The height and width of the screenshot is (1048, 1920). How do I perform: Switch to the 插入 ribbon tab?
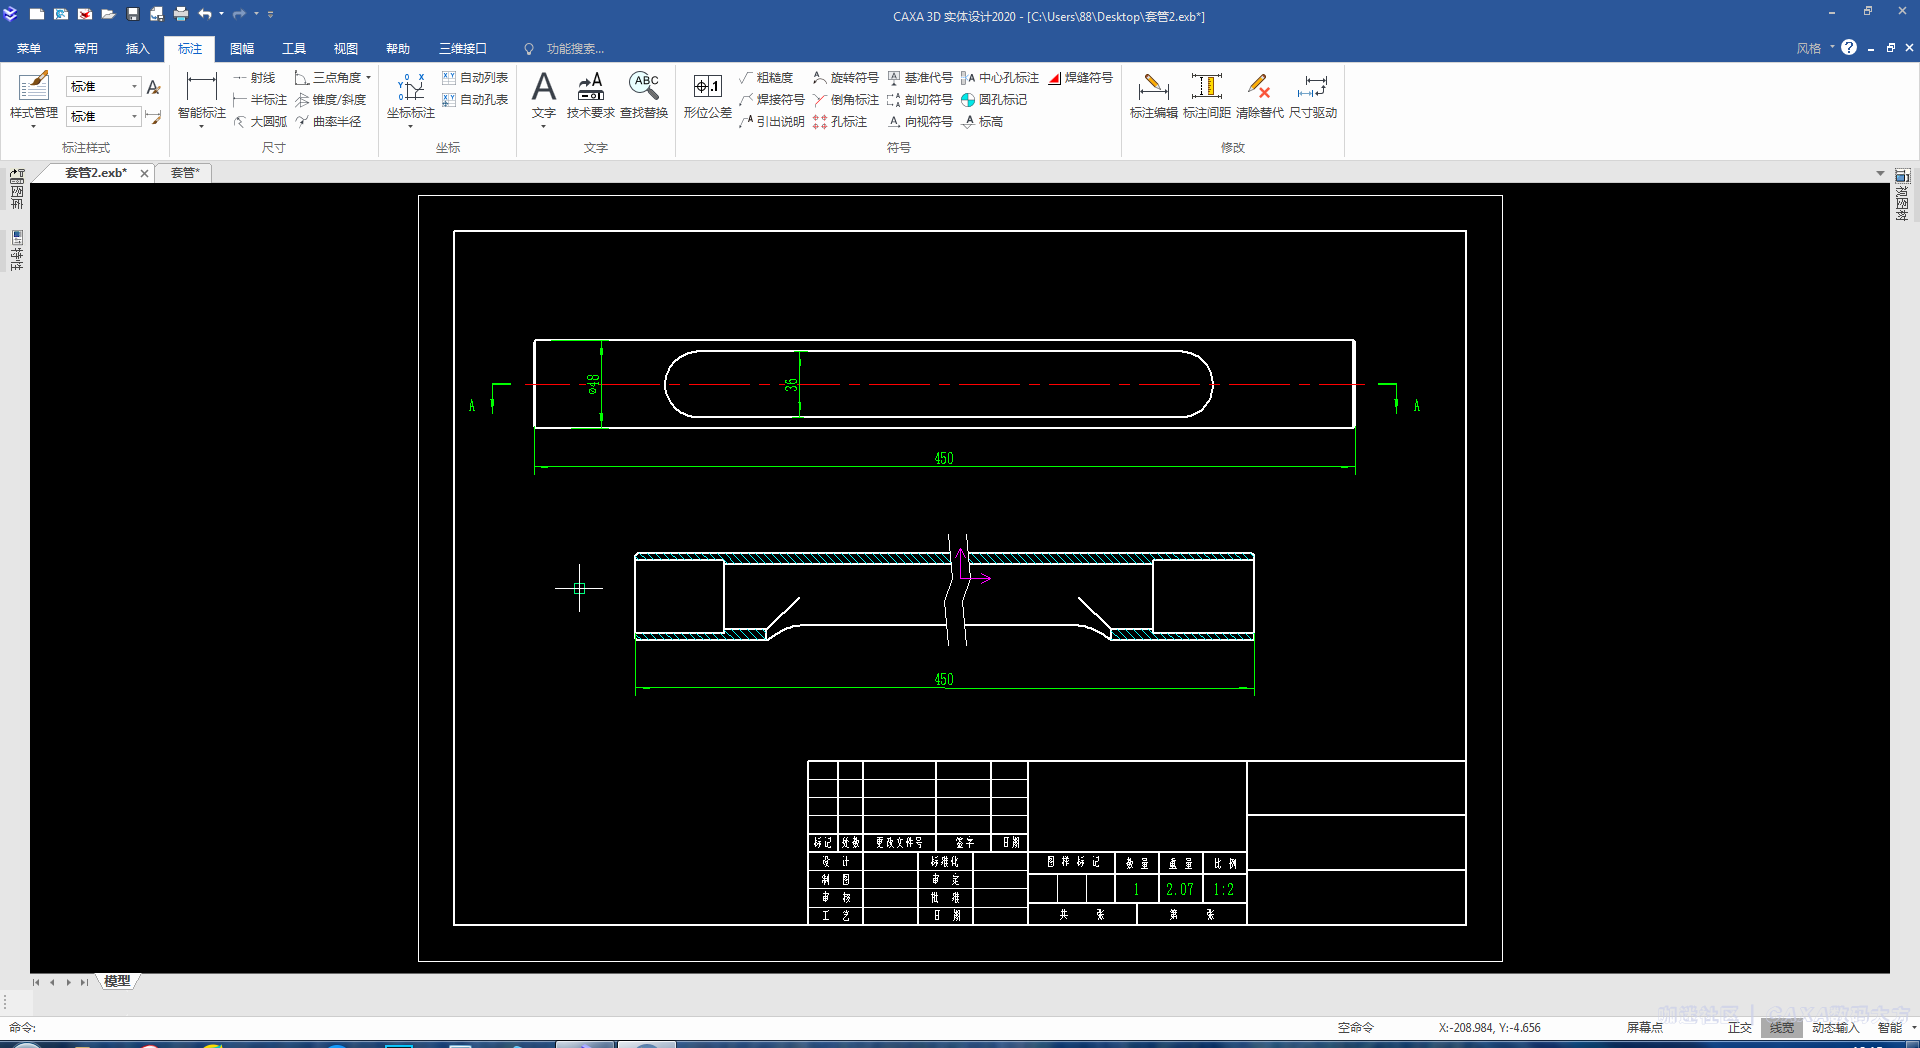pos(138,48)
